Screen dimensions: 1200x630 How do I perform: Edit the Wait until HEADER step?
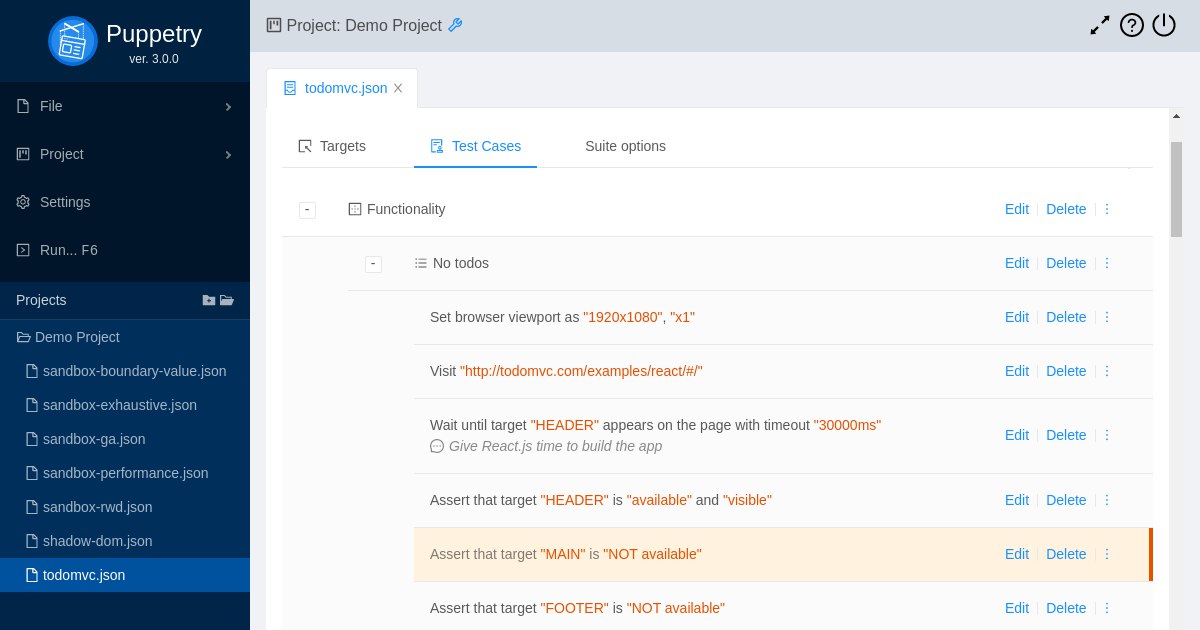(x=1017, y=435)
